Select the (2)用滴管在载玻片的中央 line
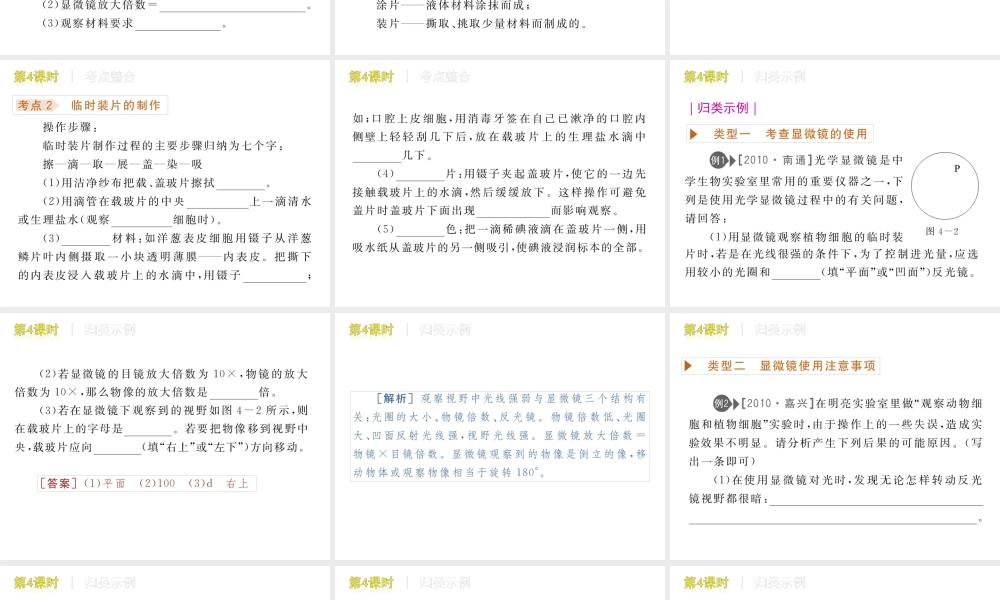The height and width of the screenshot is (600, 1000). click(177, 201)
